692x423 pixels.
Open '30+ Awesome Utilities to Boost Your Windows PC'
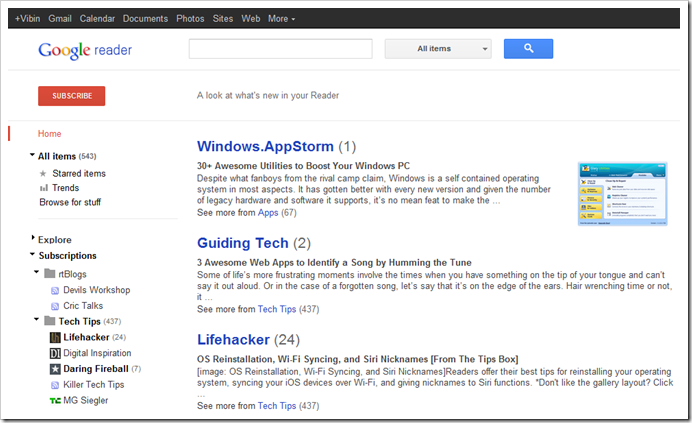303,166
